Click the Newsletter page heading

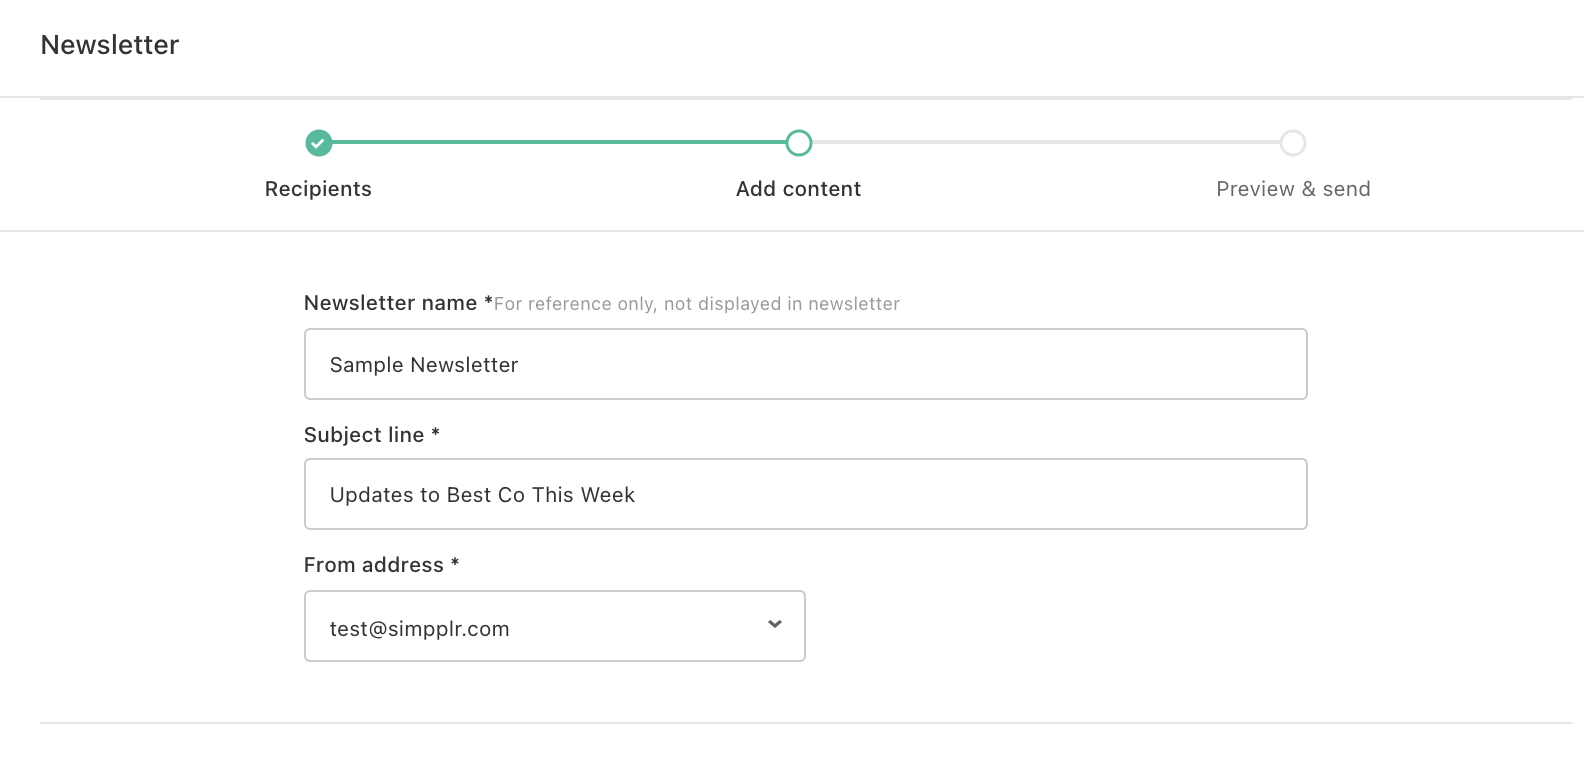tap(110, 45)
